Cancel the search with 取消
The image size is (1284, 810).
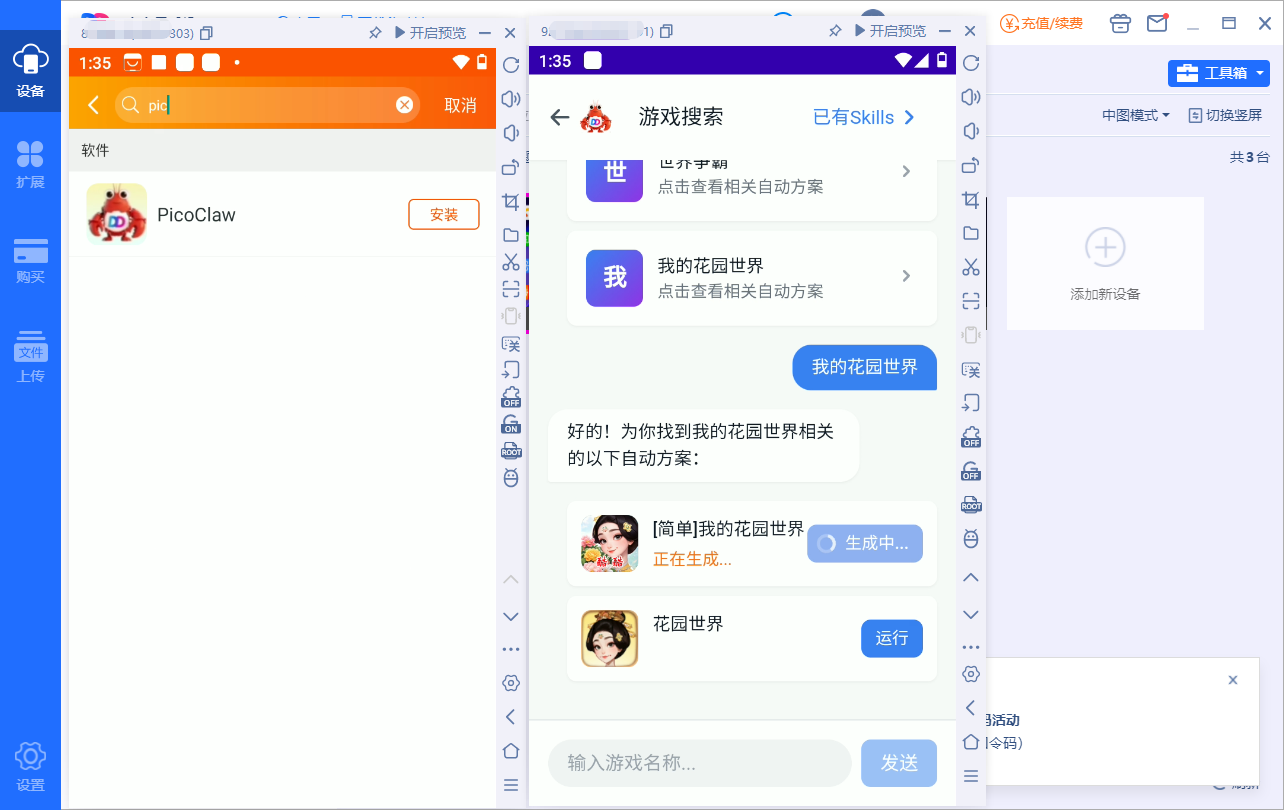pyautogui.click(x=460, y=105)
